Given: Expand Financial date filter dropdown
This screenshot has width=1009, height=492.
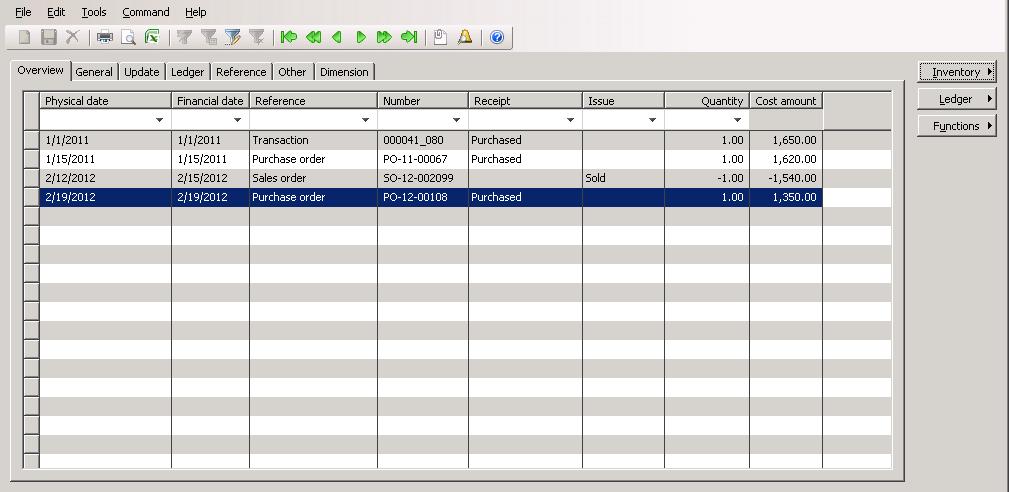Looking at the screenshot, I should (x=237, y=120).
